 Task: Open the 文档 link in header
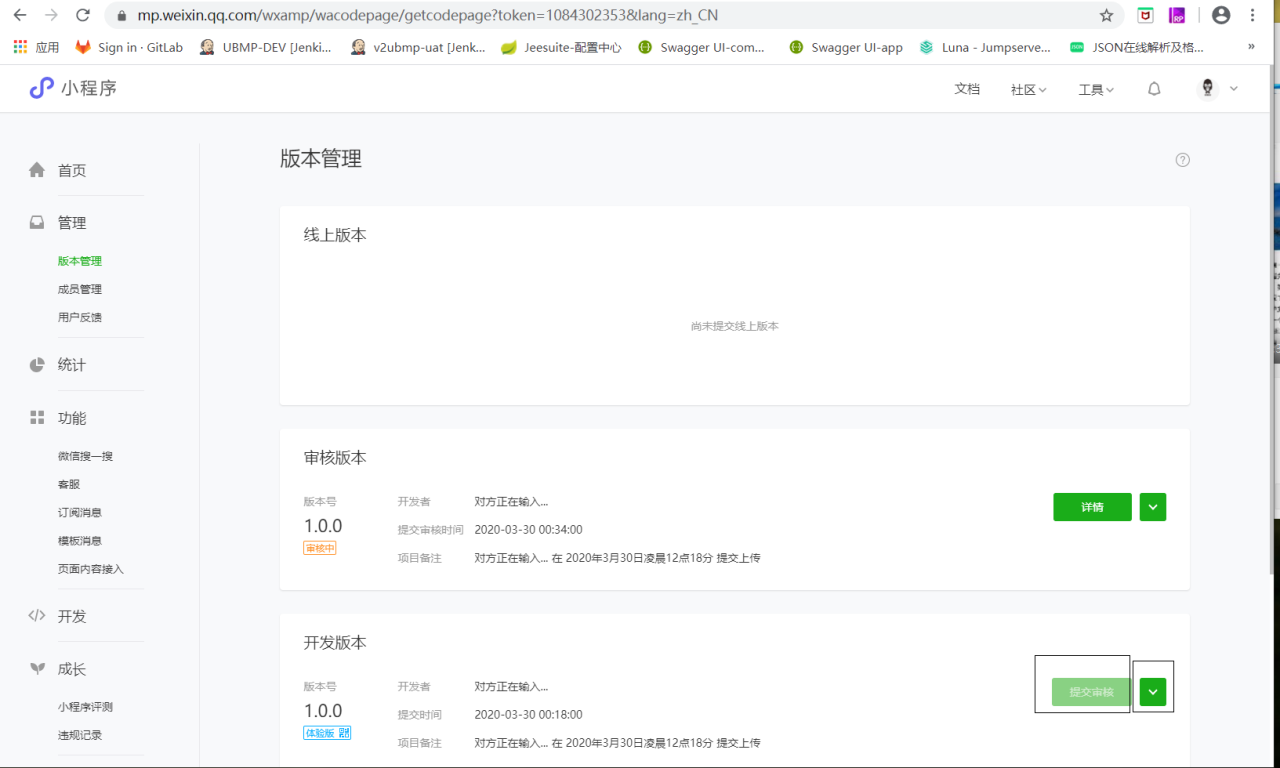[x=967, y=89]
